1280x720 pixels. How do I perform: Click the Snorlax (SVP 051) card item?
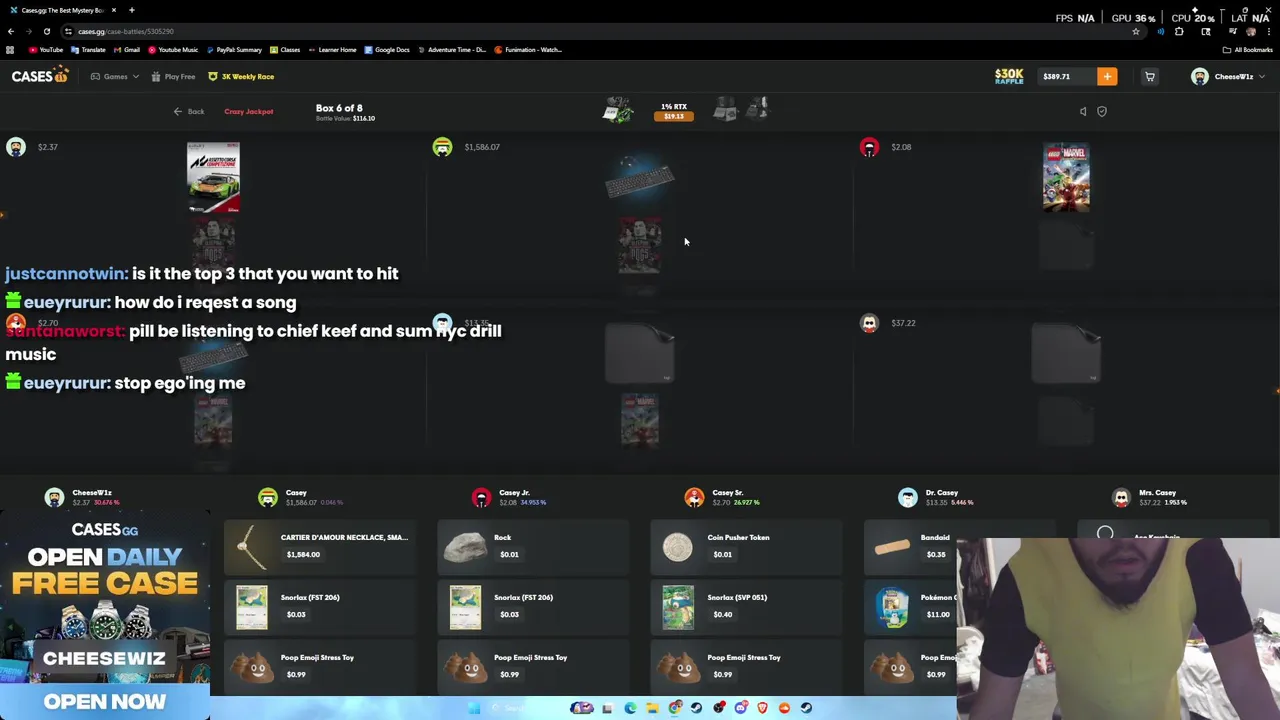coord(746,606)
